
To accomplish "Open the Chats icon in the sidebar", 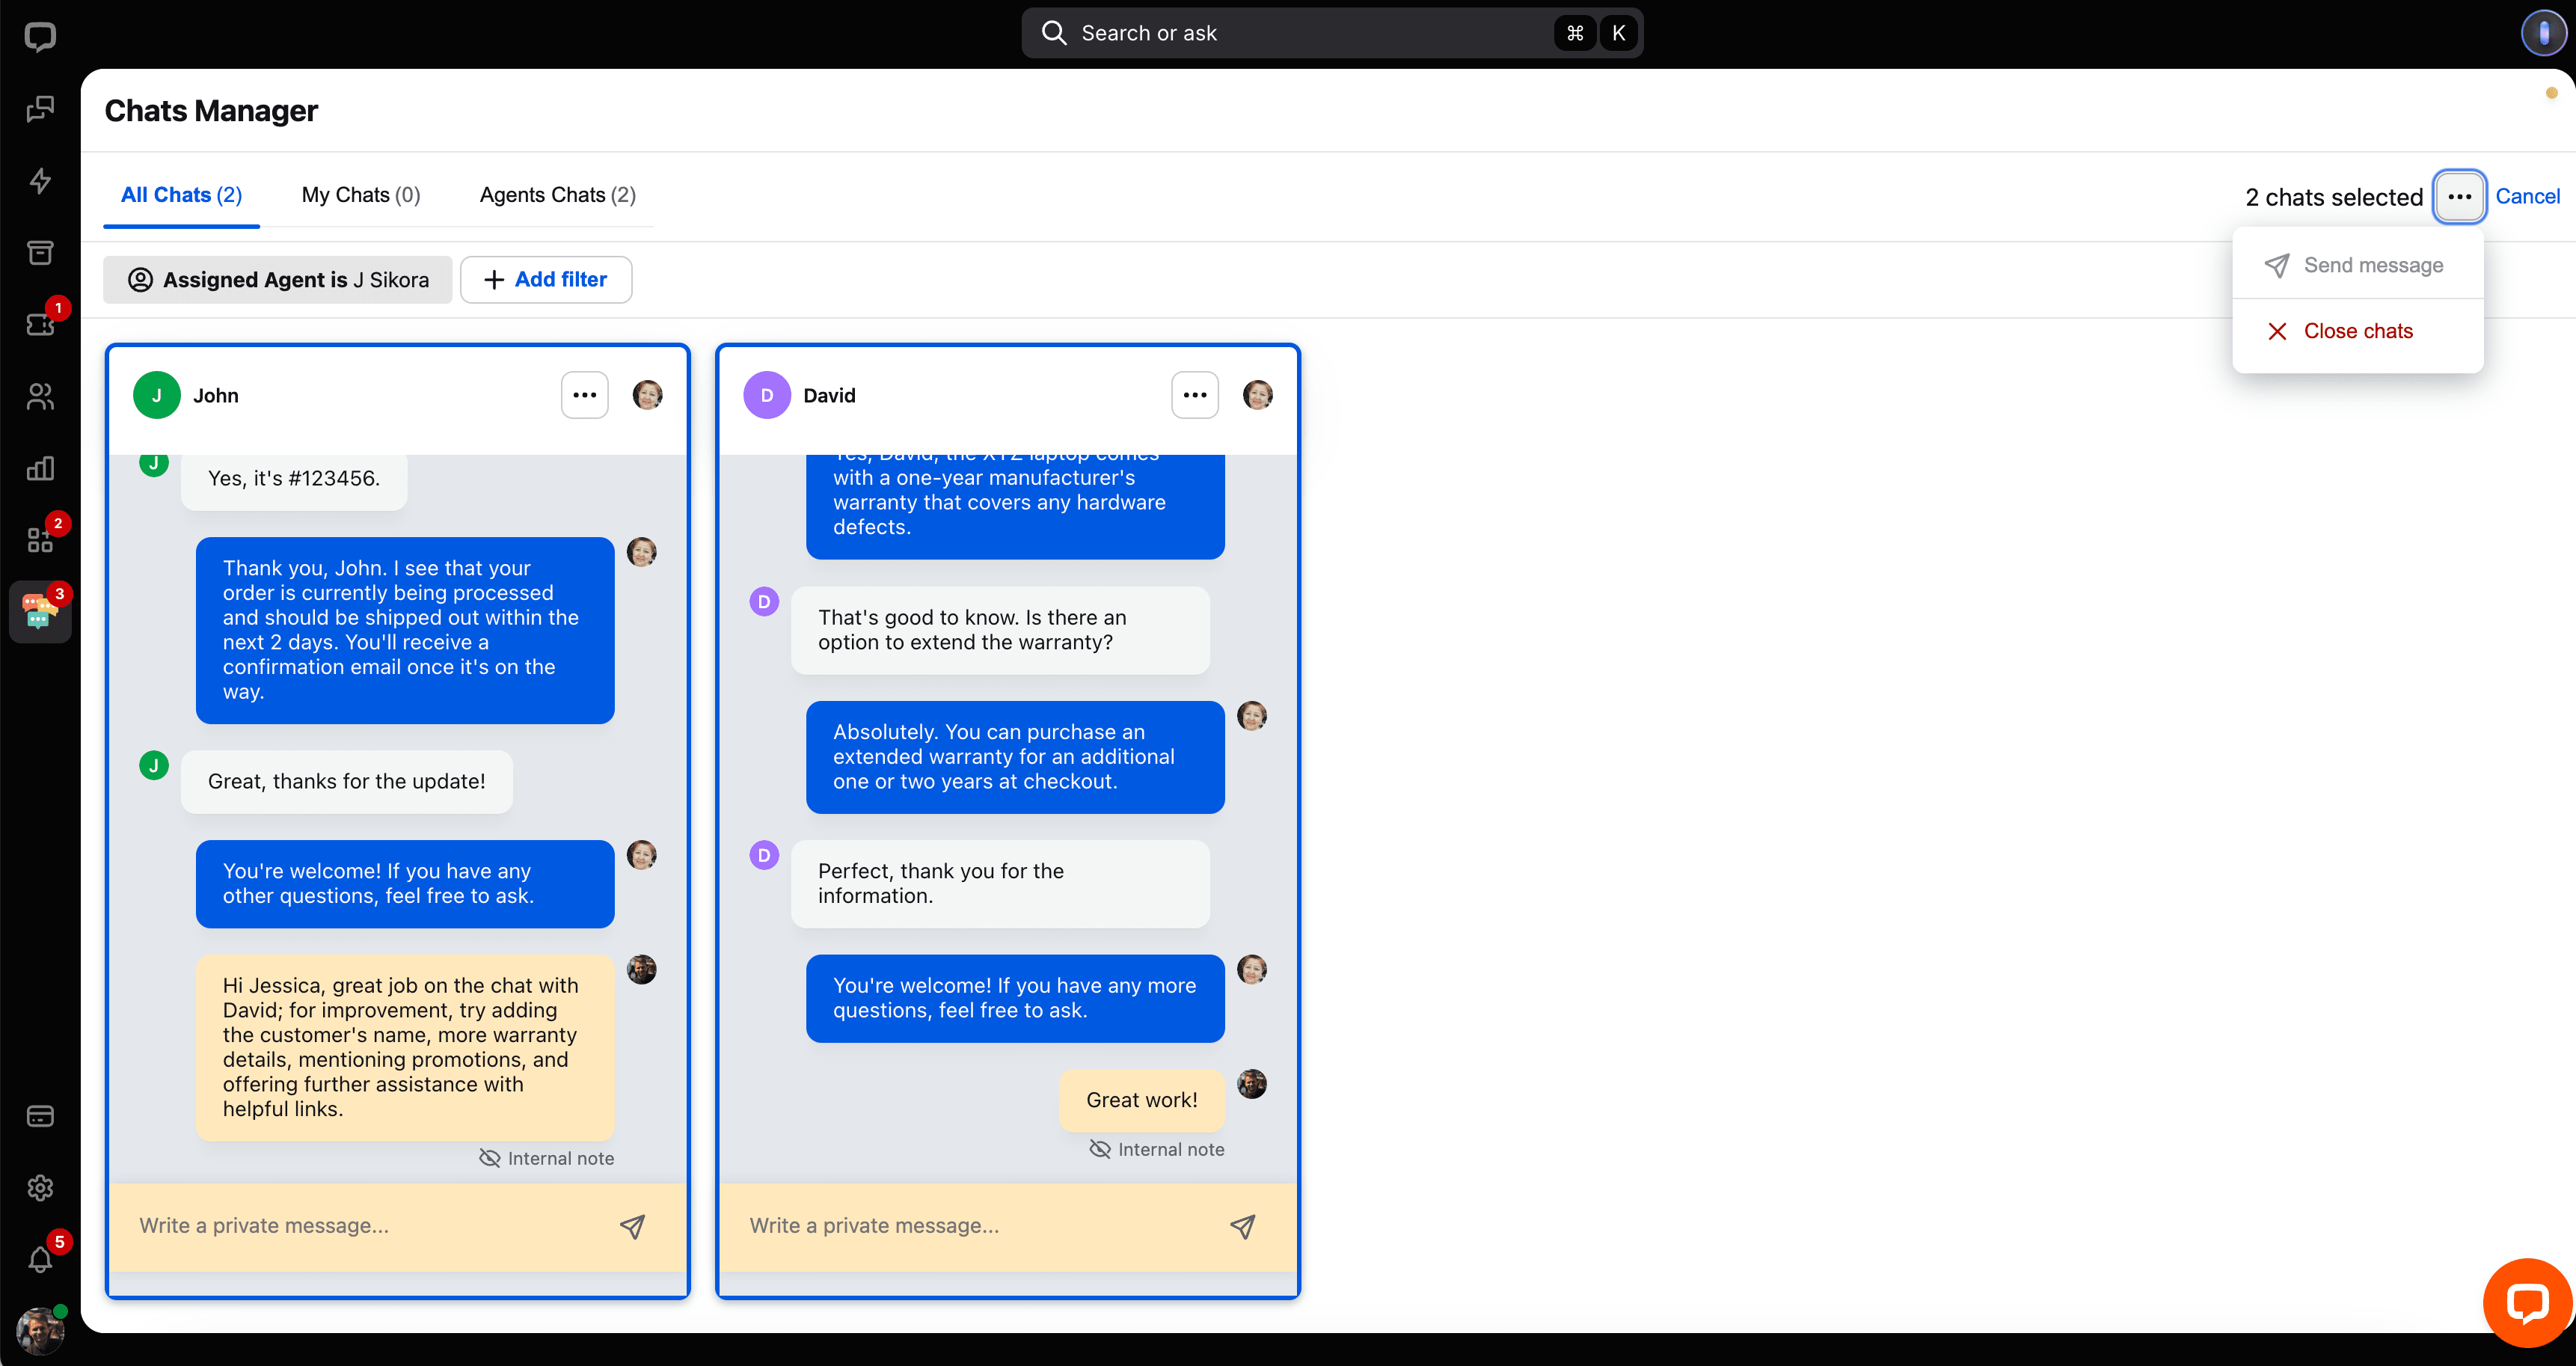I will pos(40,109).
